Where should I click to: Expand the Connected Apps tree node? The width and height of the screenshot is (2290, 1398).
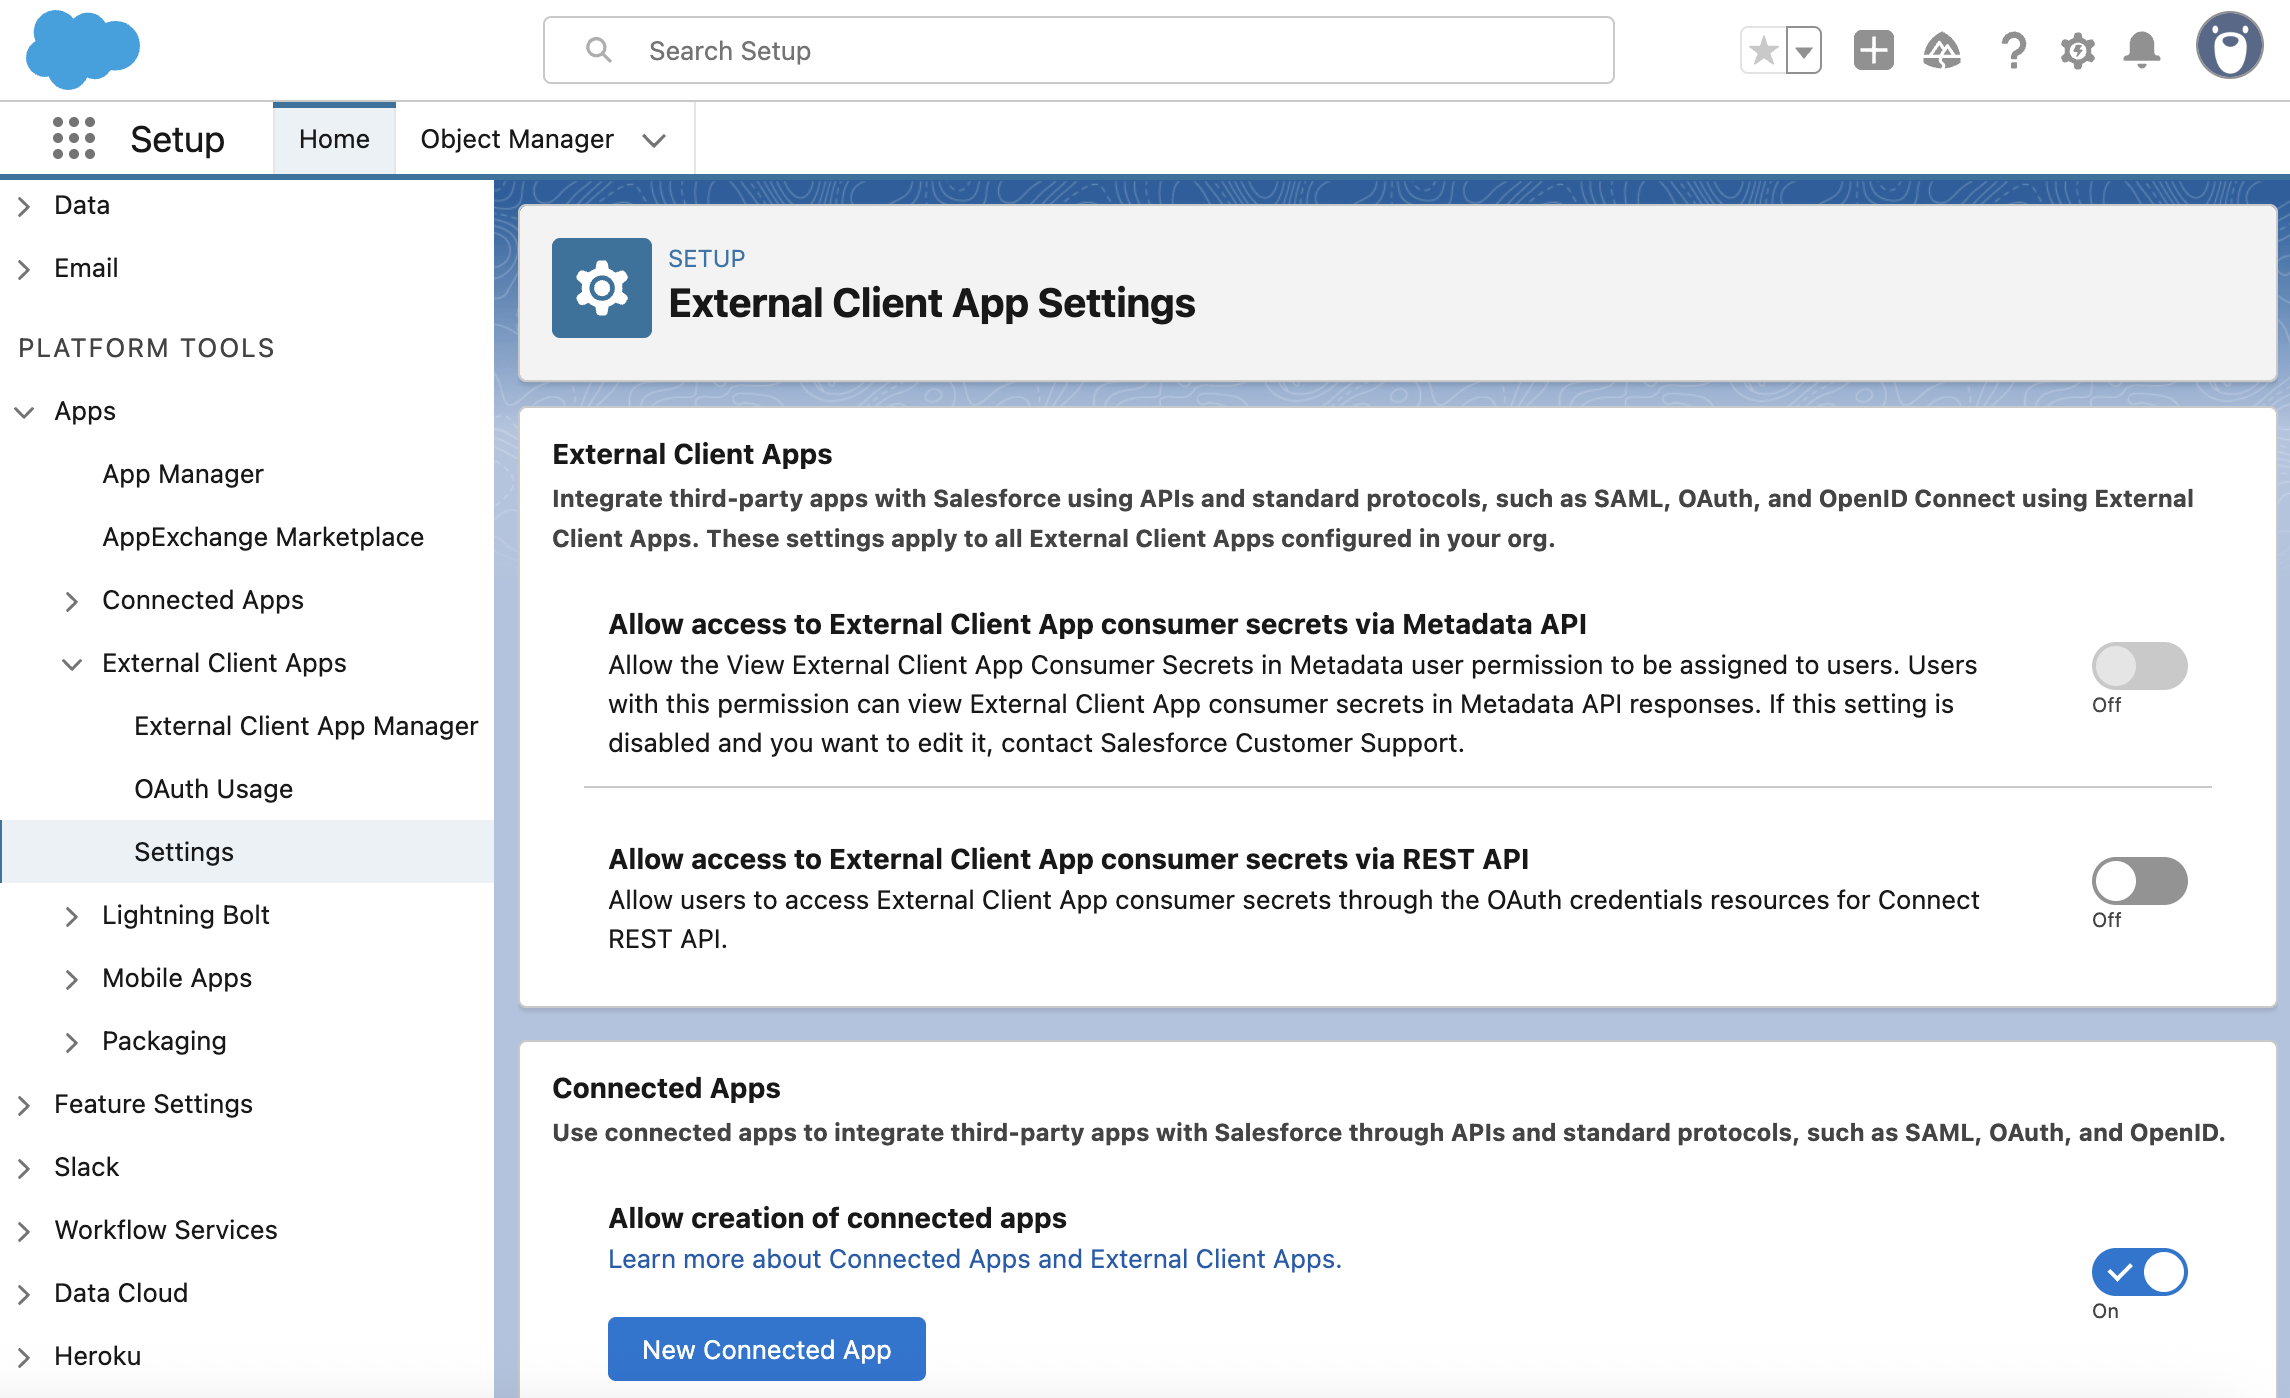[72, 601]
